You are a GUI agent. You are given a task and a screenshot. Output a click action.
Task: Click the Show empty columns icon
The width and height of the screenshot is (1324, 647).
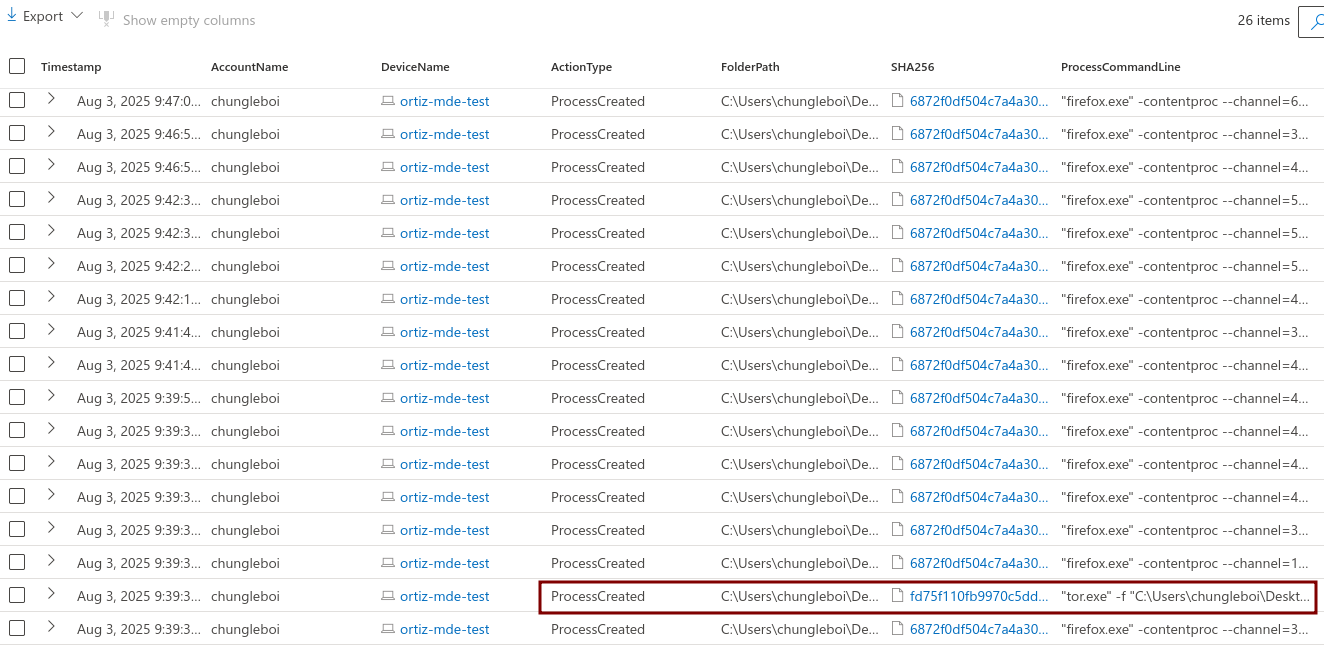tap(106, 19)
